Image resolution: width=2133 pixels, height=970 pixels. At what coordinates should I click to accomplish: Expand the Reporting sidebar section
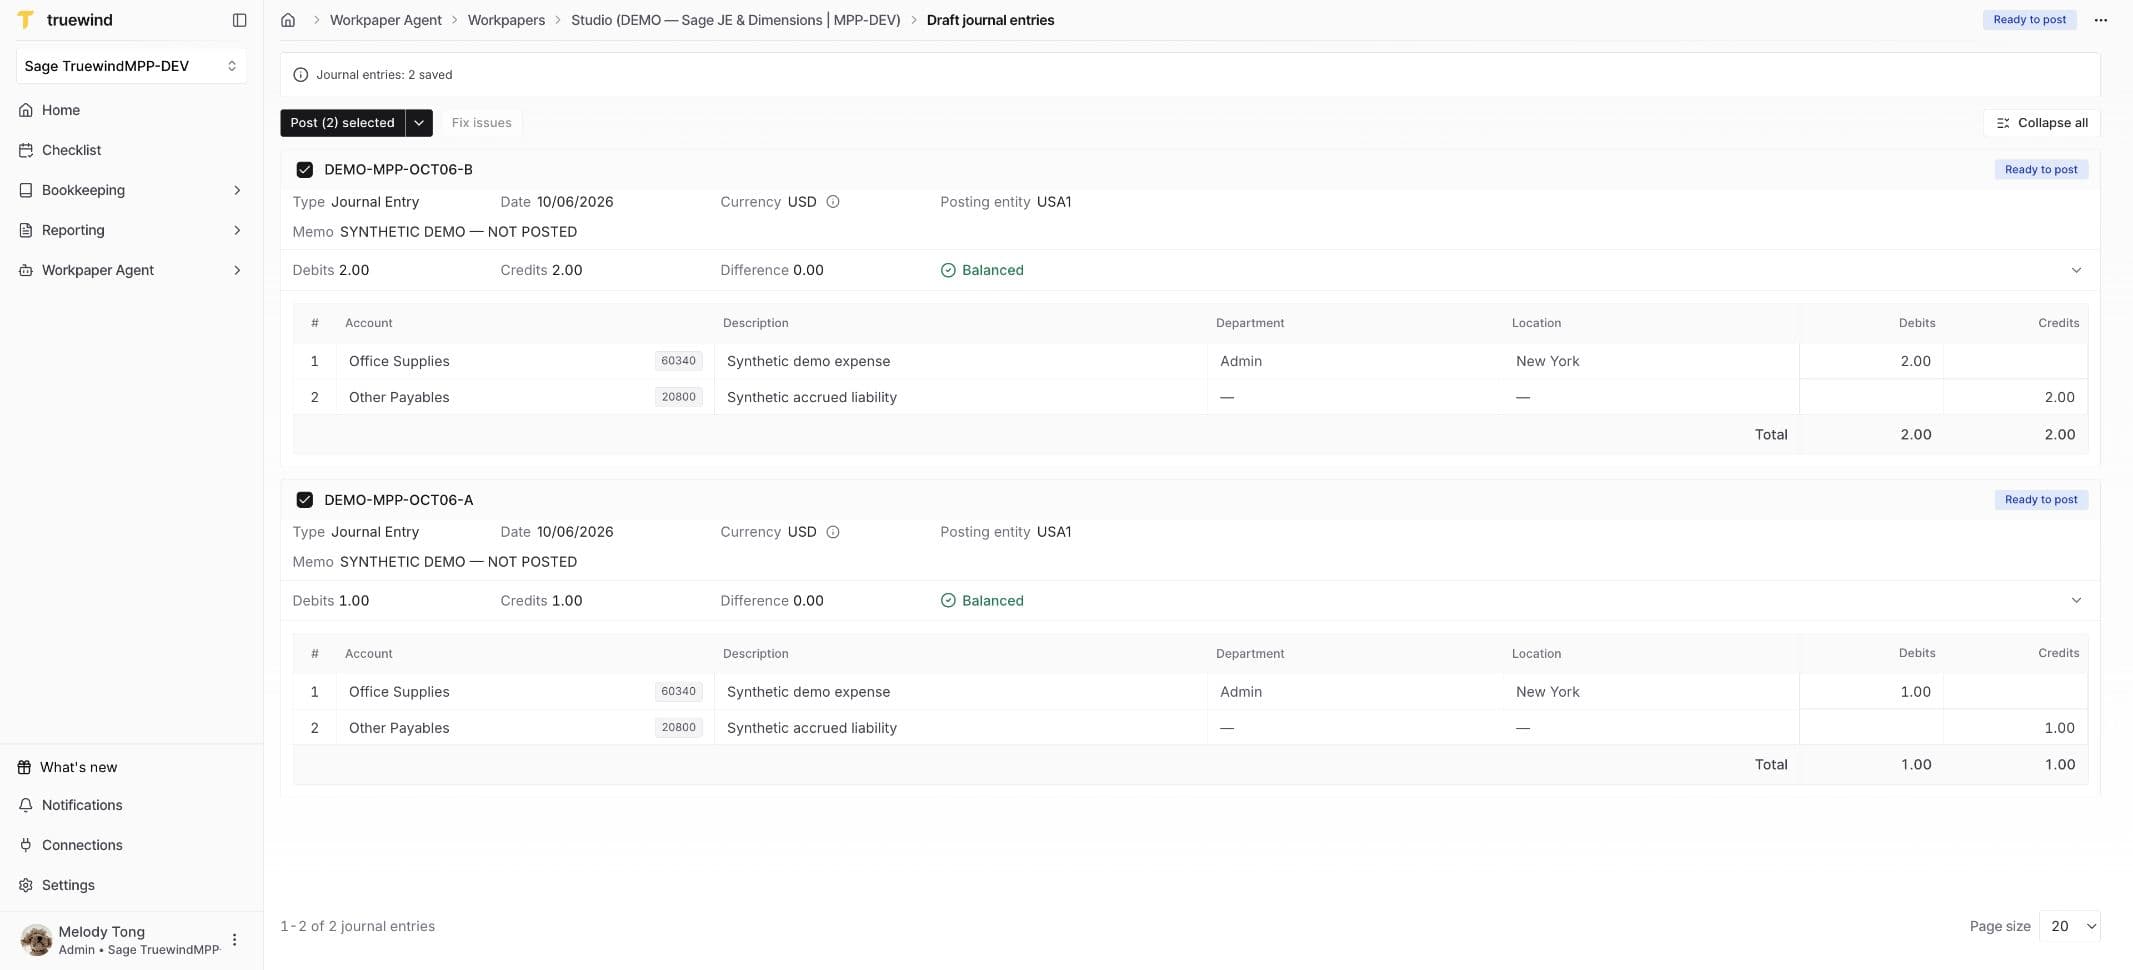coord(131,230)
